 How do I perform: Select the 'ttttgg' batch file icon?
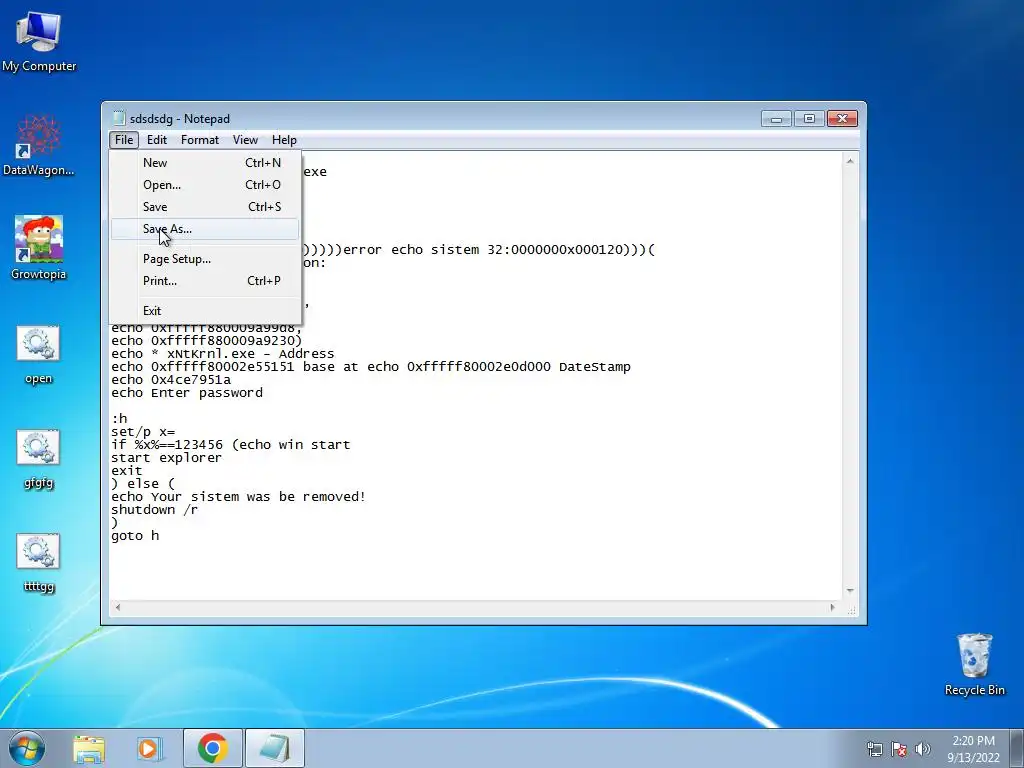coord(39,563)
